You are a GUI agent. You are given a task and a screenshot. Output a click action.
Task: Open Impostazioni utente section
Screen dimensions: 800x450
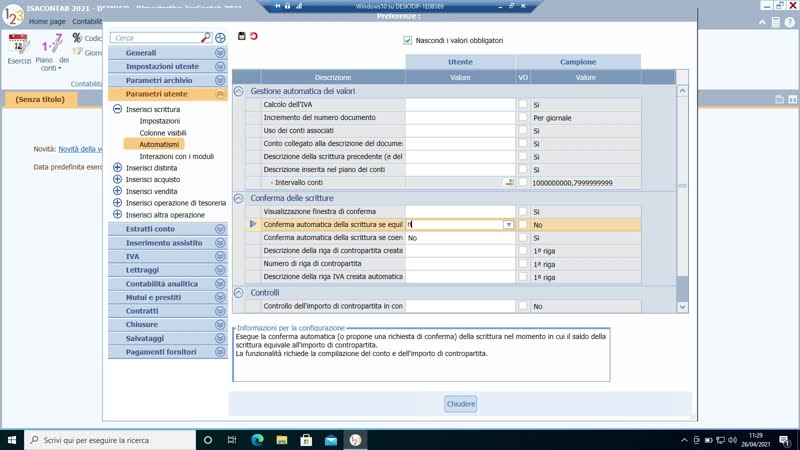pyautogui.click(x=168, y=66)
